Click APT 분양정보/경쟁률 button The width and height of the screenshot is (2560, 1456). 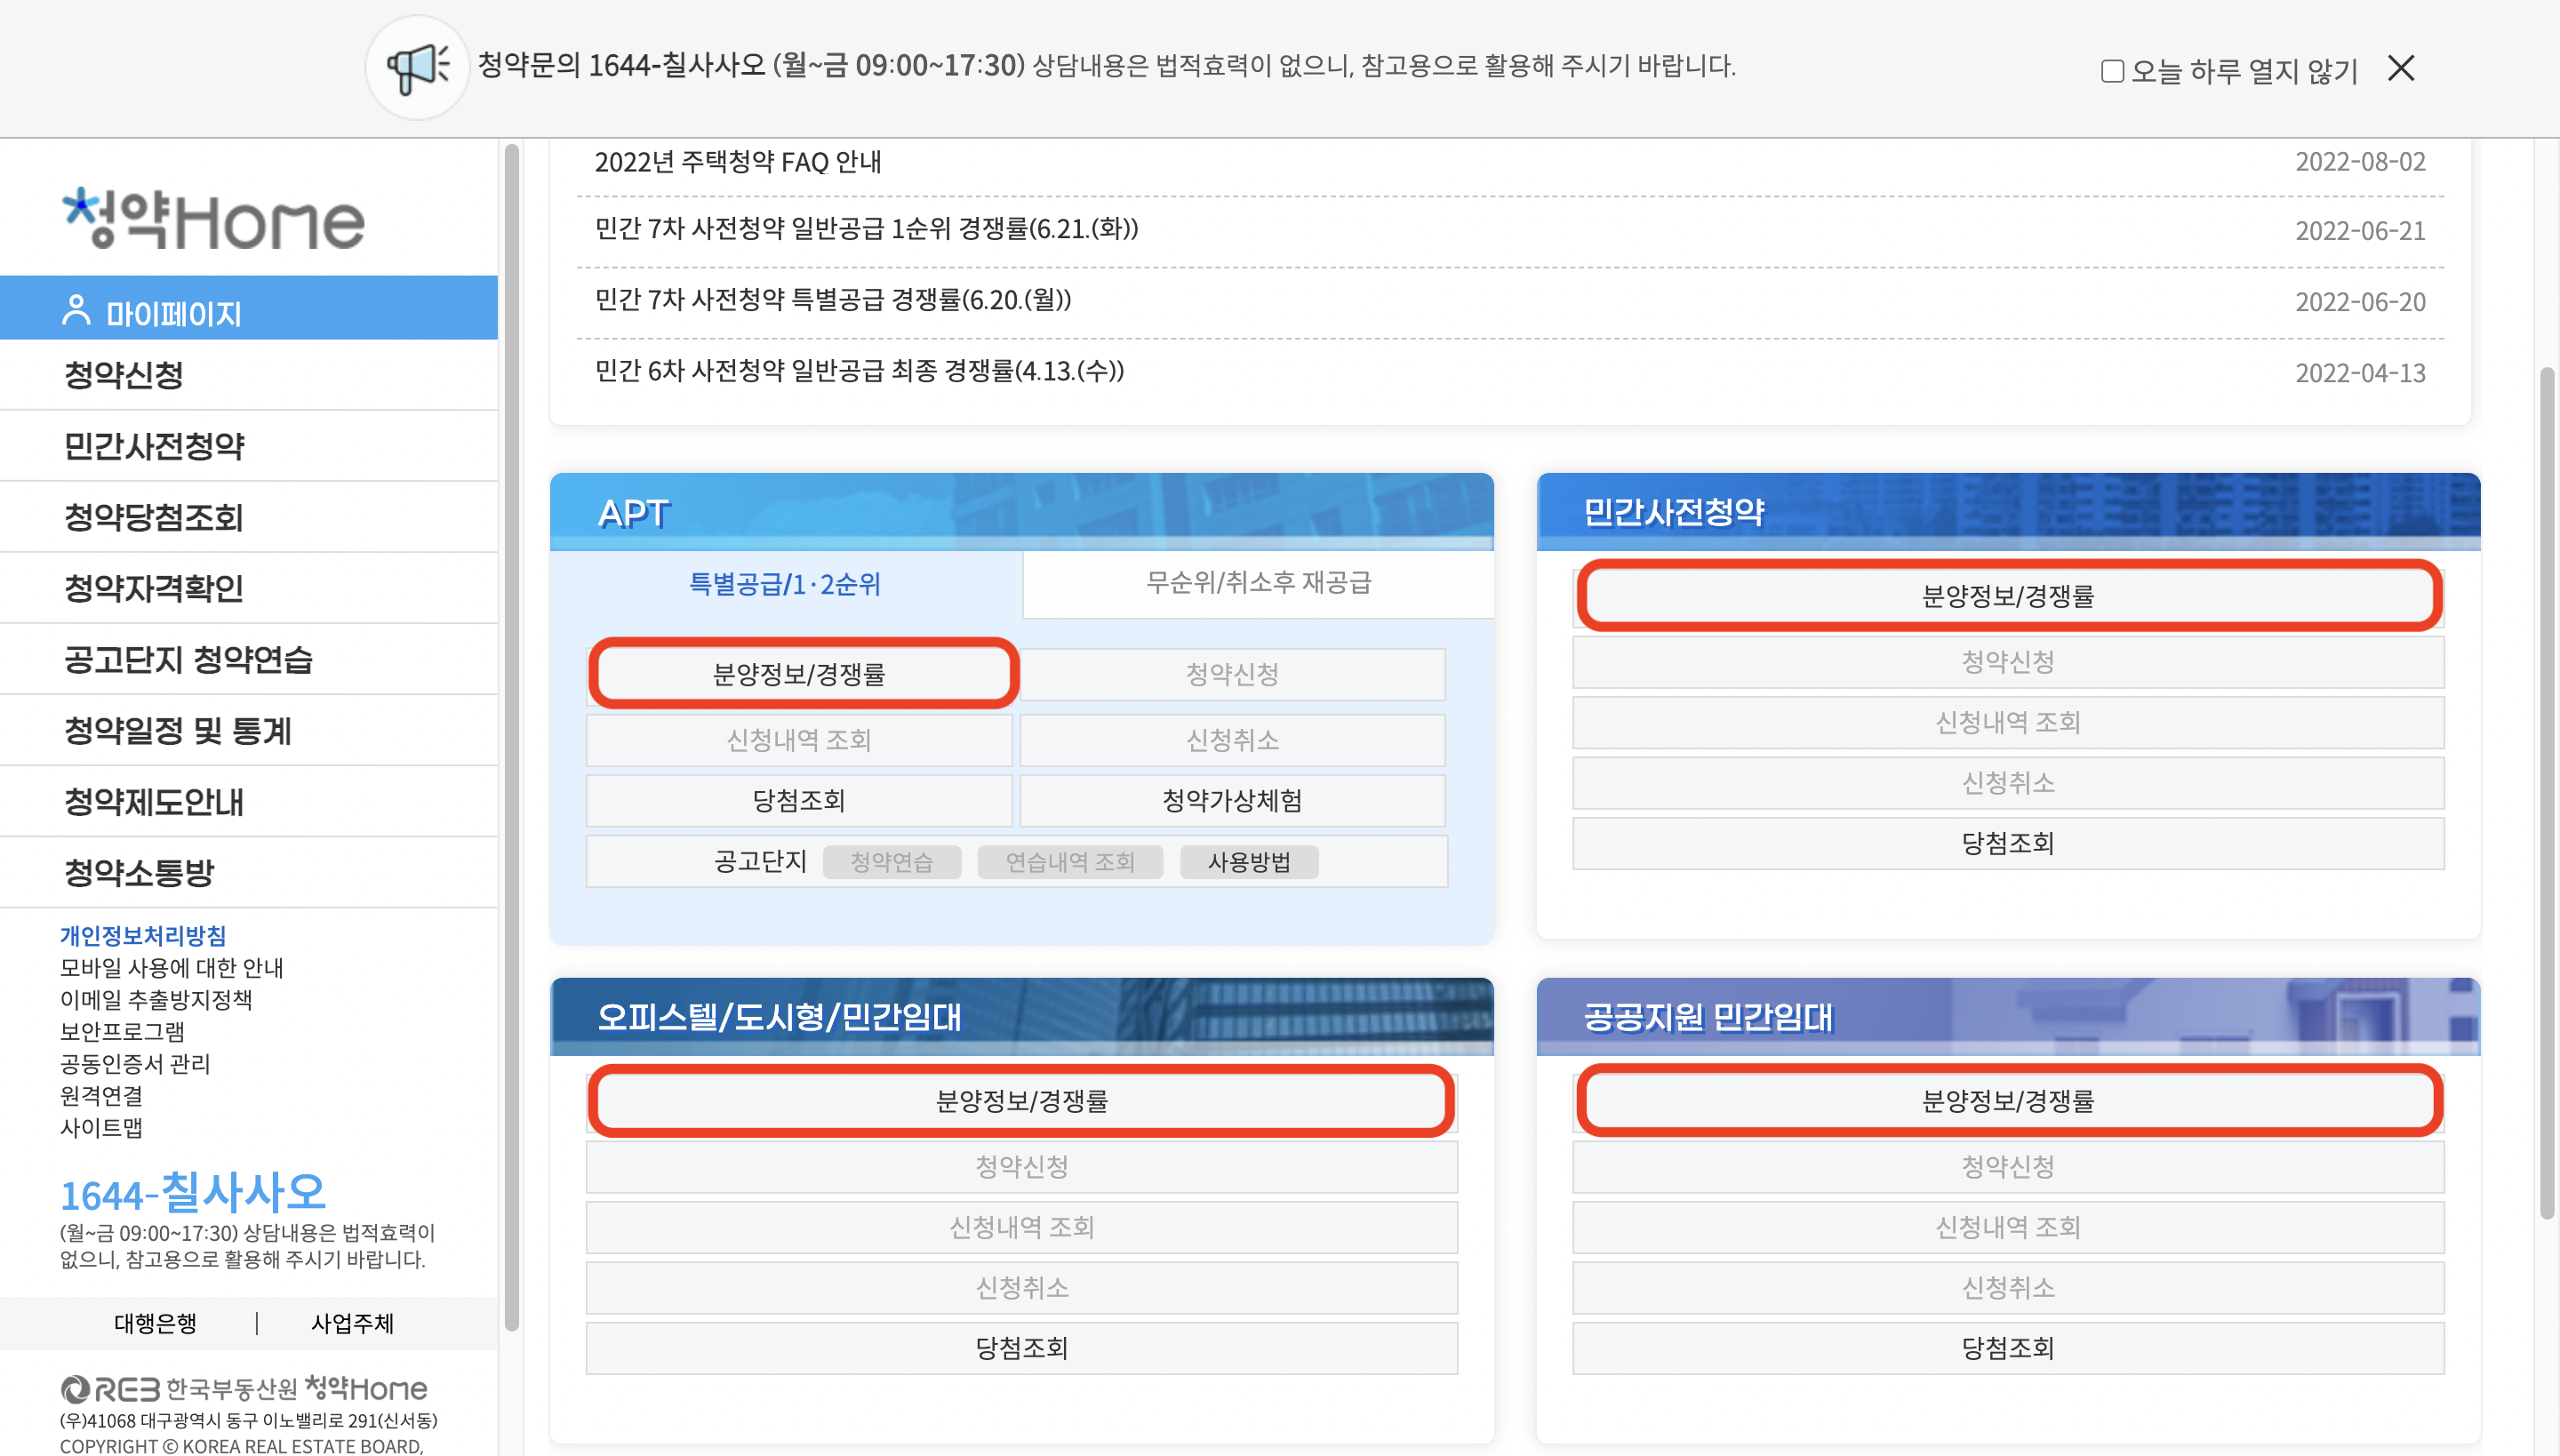799,674
